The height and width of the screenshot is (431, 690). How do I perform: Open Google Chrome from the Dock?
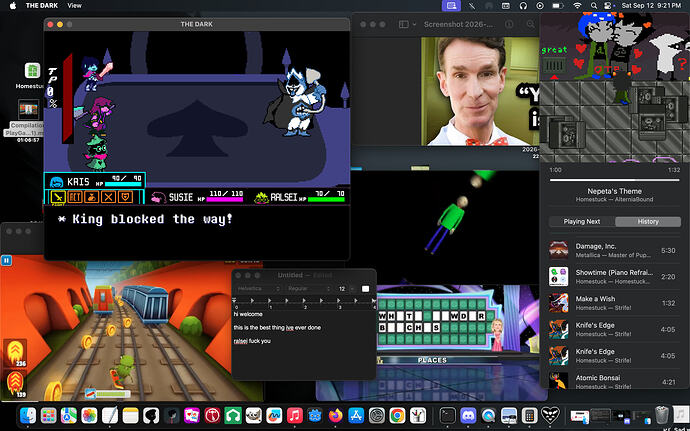(397, 415)
